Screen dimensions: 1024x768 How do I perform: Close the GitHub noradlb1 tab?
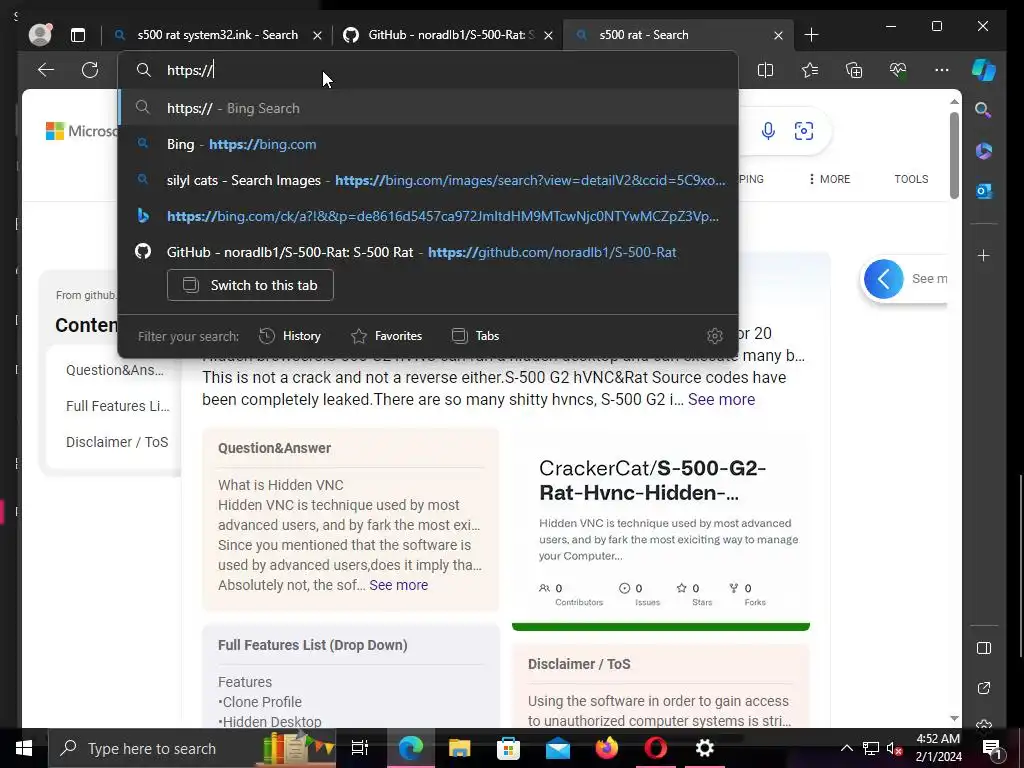coord(549,35)
